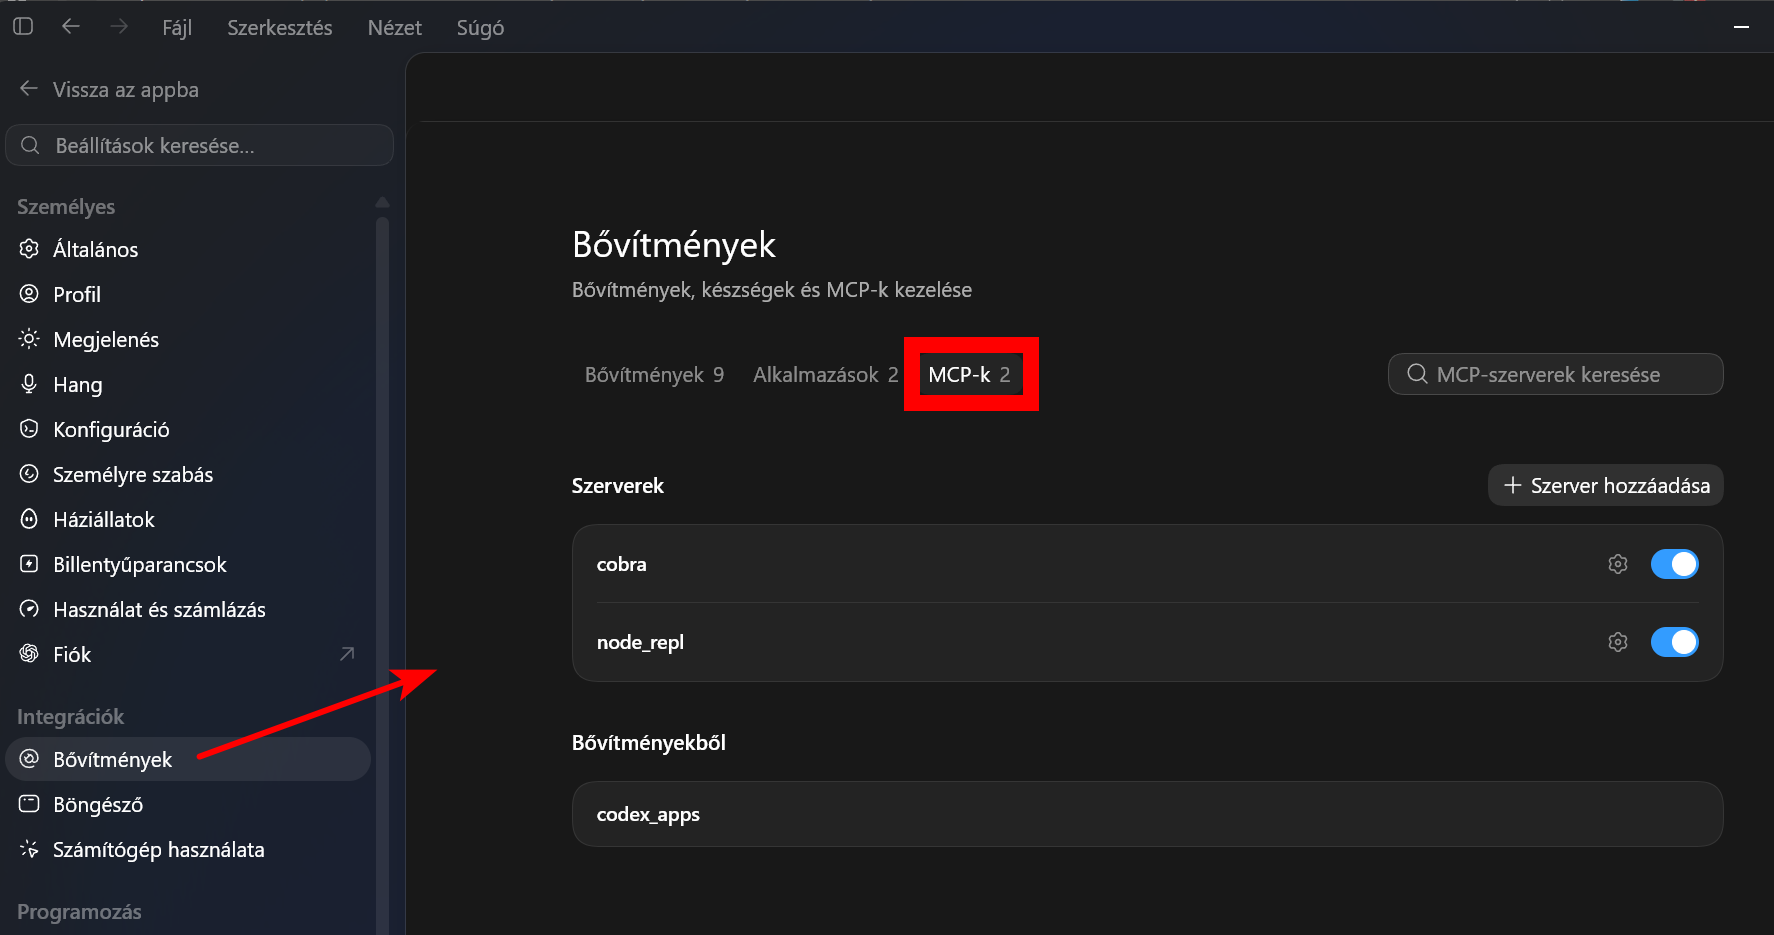Click the node_repl server name

[x=640, y=642]
